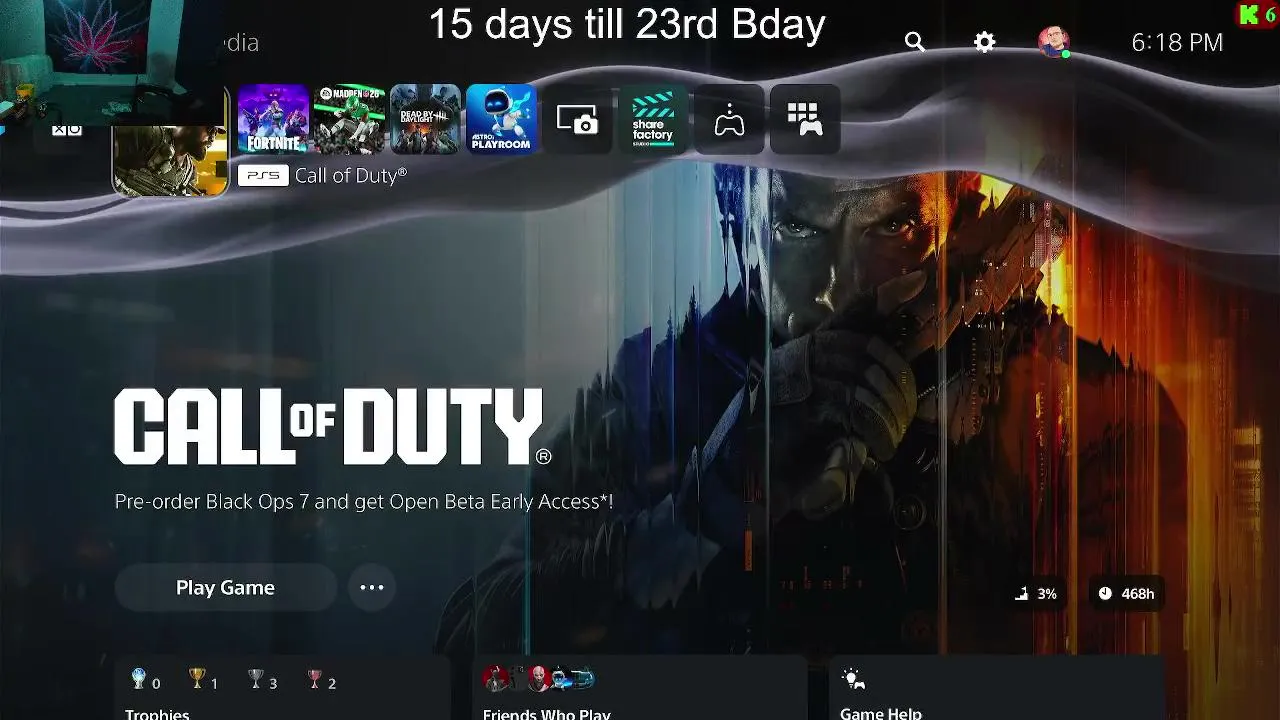Open the search magnifier icon
Image resolution: width=1280 pixels, height=720 pixels.
914,42
